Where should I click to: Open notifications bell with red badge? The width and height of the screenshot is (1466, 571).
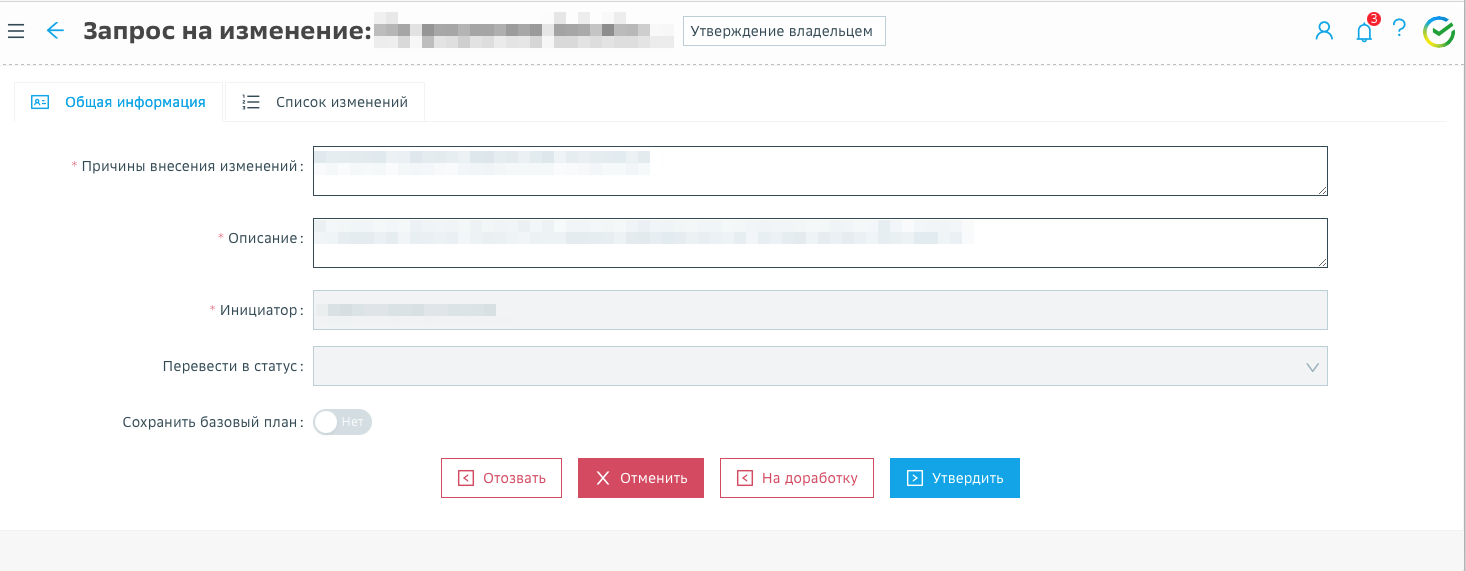pos(1364,32)
